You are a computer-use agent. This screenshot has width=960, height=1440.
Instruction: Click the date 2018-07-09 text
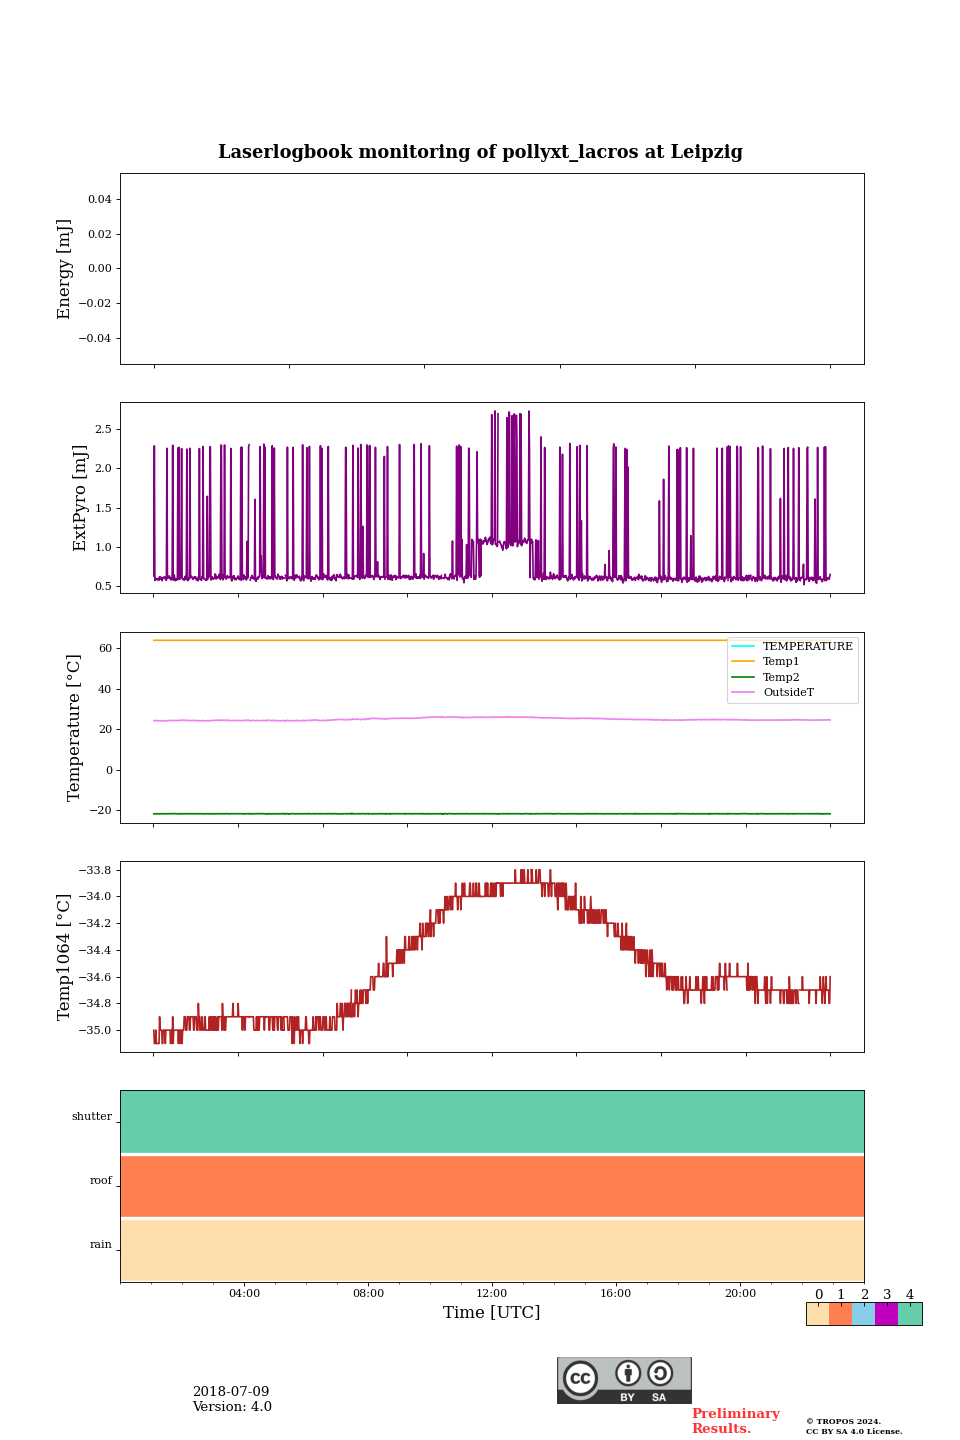coord(231,1392)
